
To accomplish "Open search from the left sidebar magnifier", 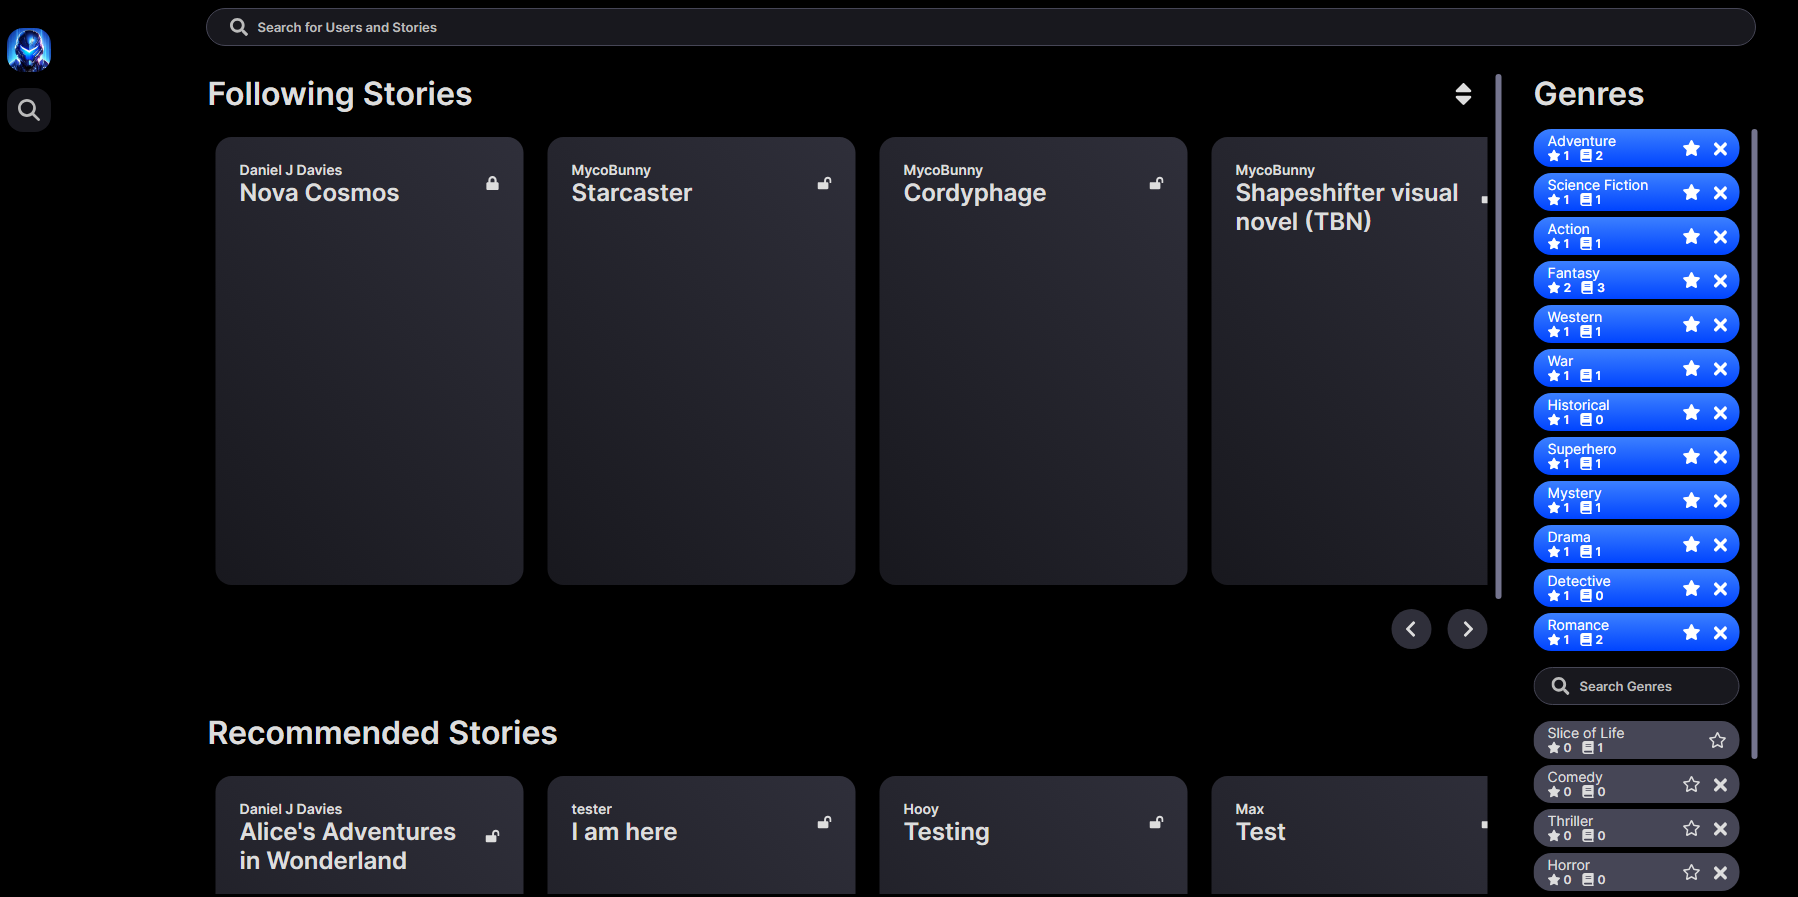I will click(29, 110).
